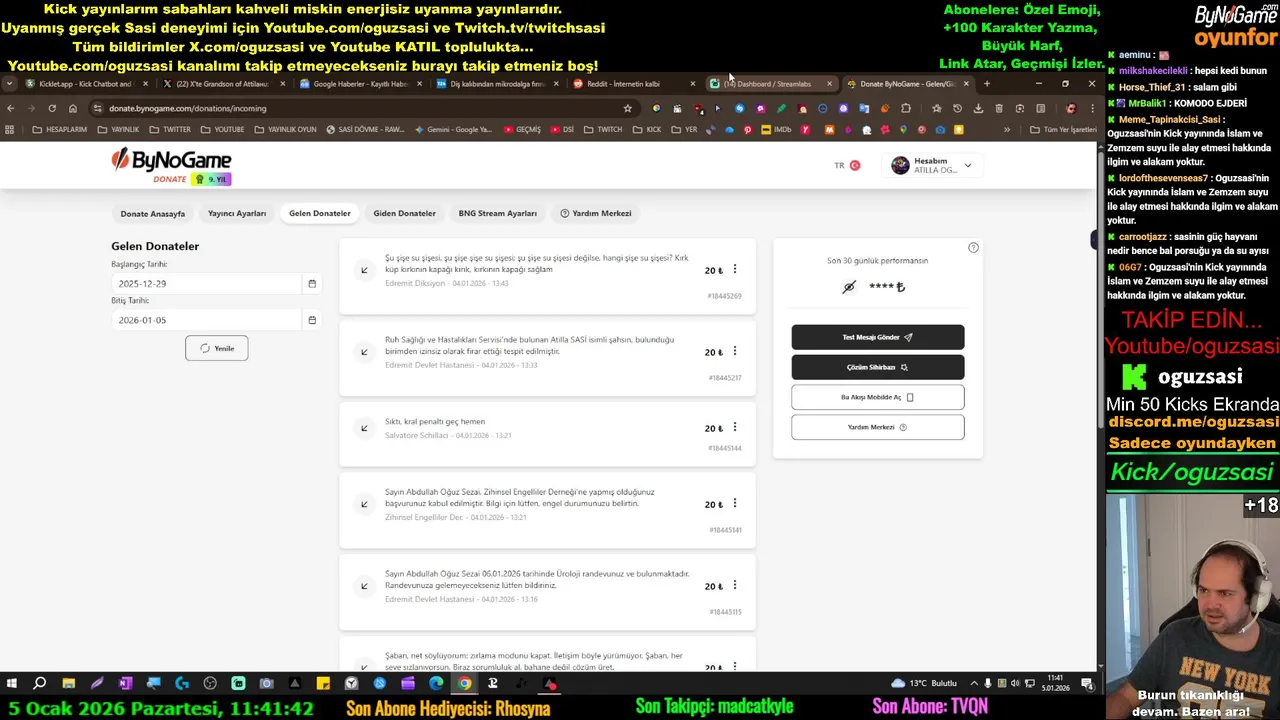Open the Edge browser from the taskbar
The height and width of the screenshot is (720, 1280).
436,684
